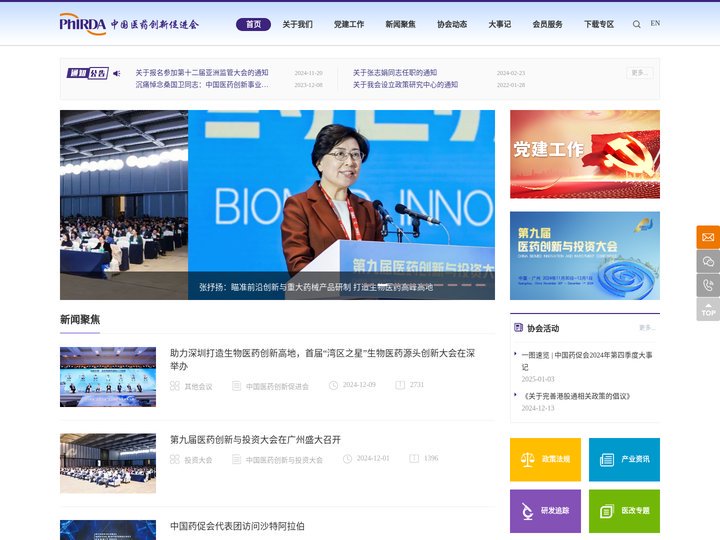Open thumbnail of 湾区之星 conference article
Viewport: 720px width, 540px height.
coord(108,377)
